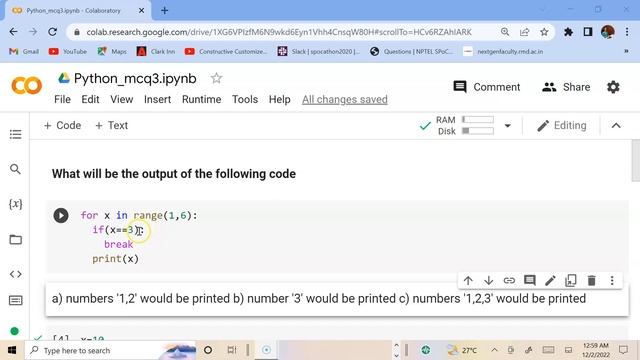Open Chrome three-dot menu
This screenshot has height=360, width=640.
tap(627, 32)
